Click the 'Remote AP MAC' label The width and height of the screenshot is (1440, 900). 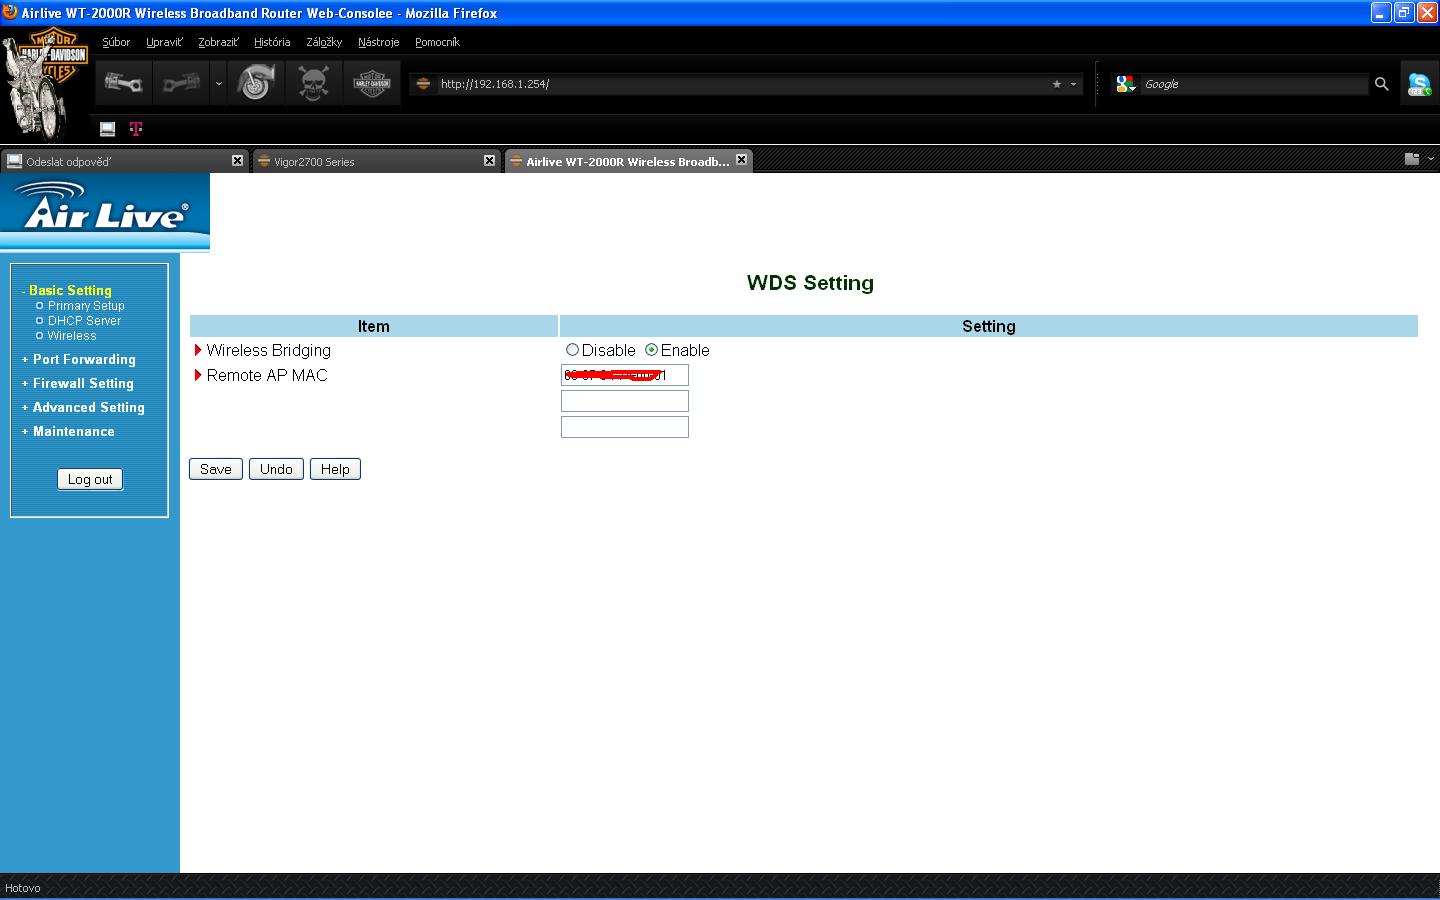pos(267,375)
